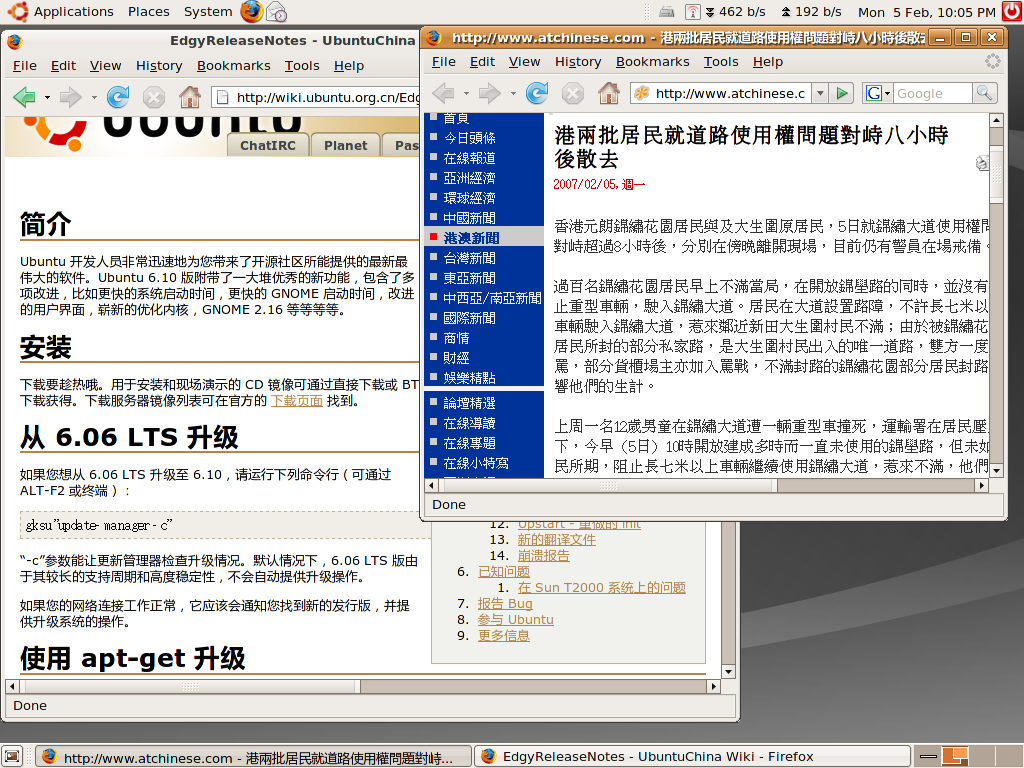
Task: Go Home in atchinese Firefox window
Action: (609, 93)
